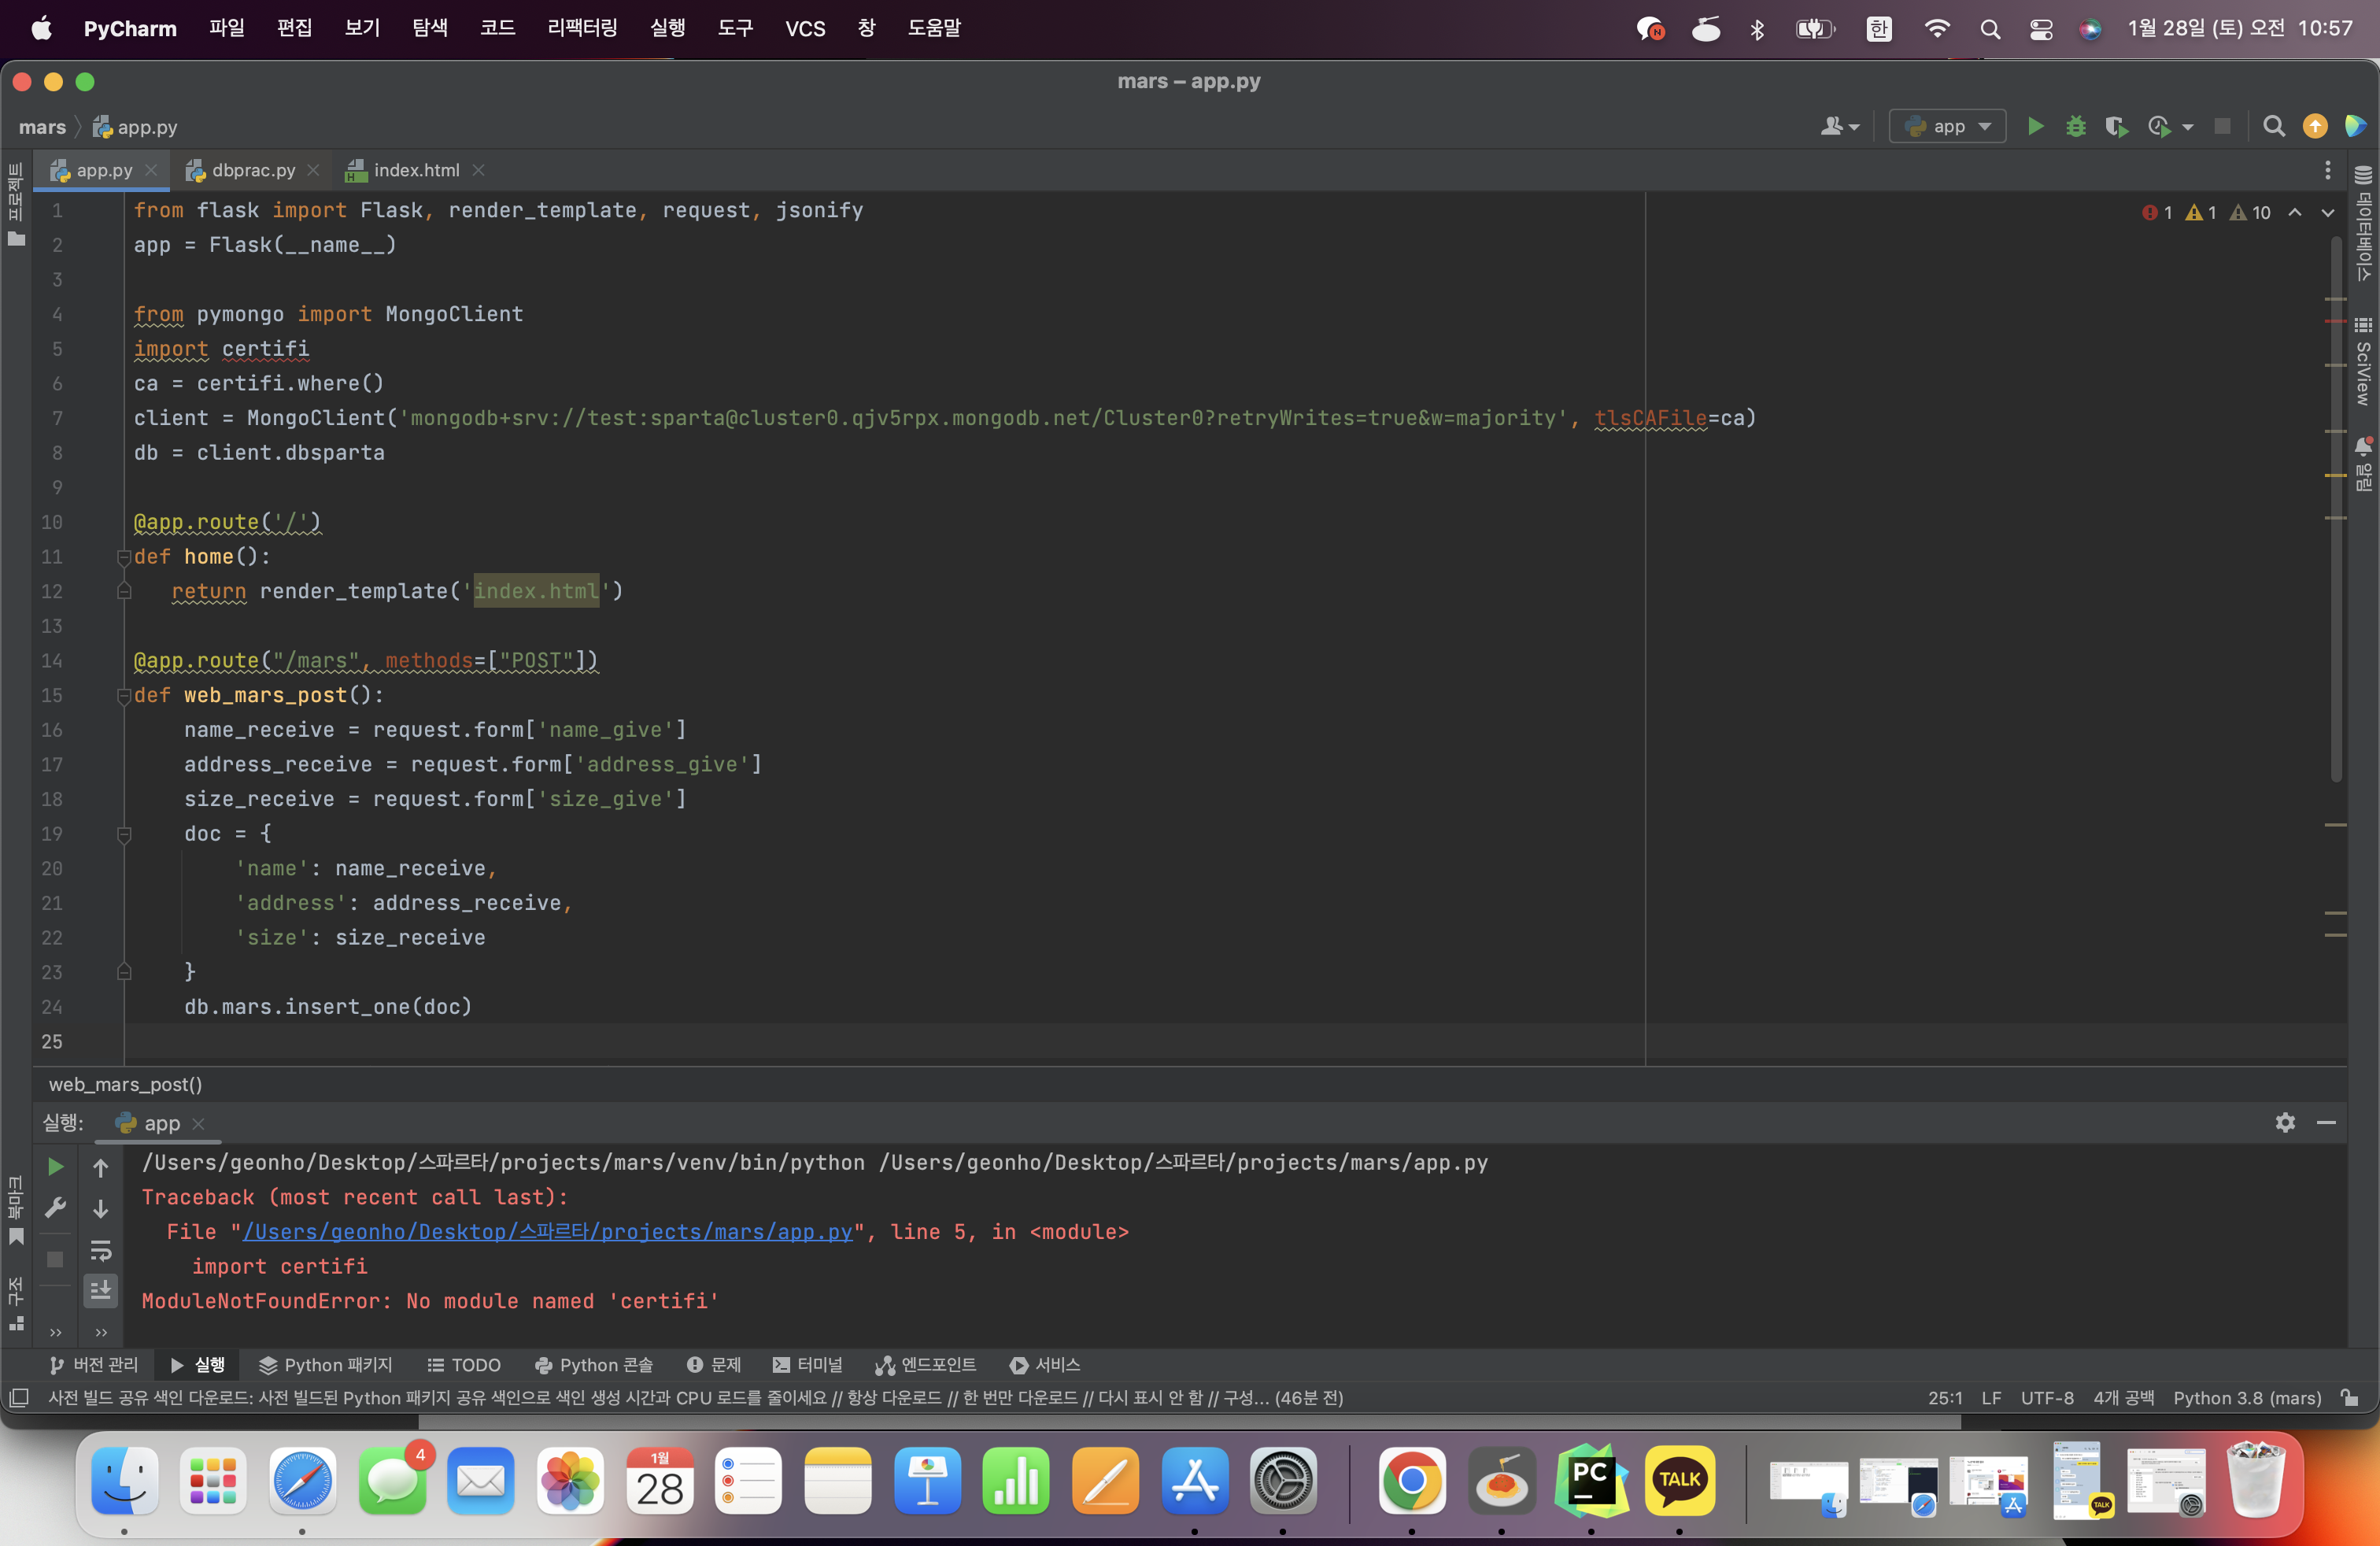Hide the Run tool window with minus icon
2380x1546 pixels.
pyautogui.click(x=2326, y=1123)
